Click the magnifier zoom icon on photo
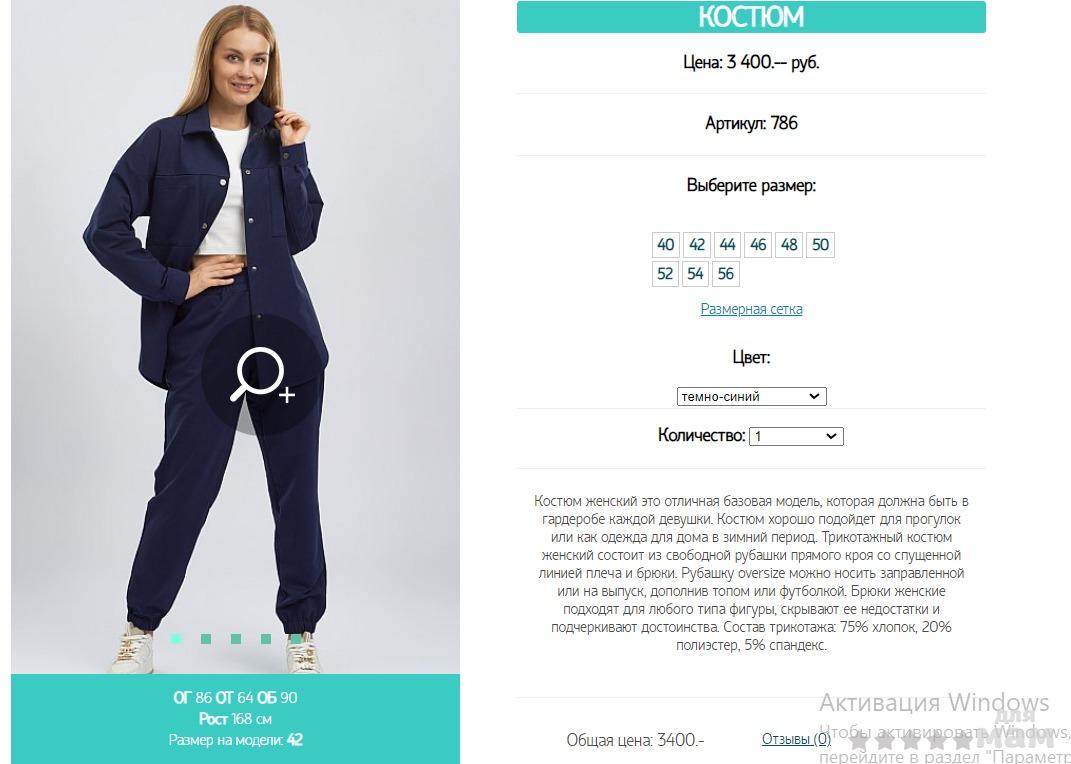Screen dimensions: 1071x764 [x=263, y=374]
